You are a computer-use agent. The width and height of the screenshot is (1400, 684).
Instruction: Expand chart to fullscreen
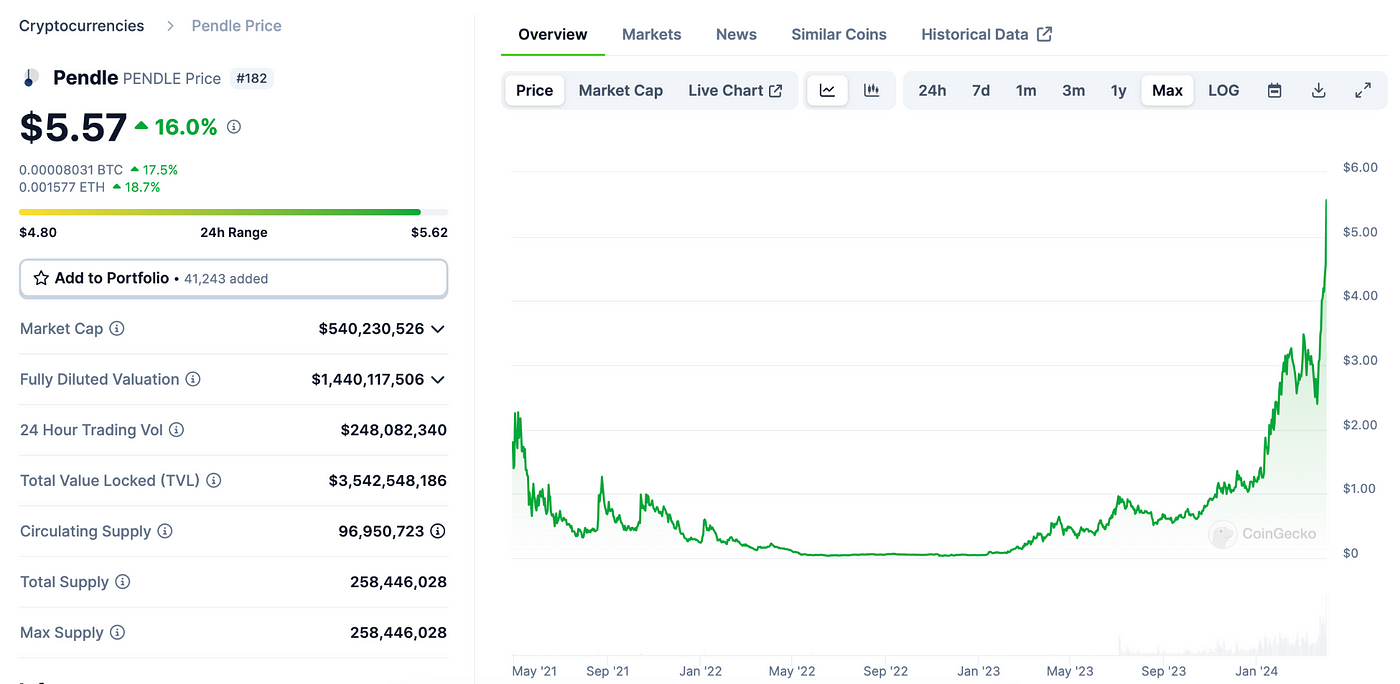(1362, 90)
